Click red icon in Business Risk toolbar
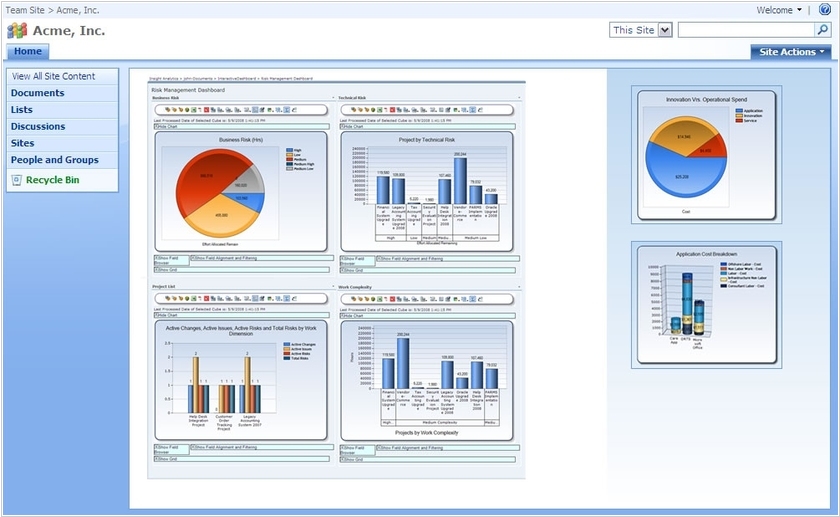Screen dimensions: 840x517 tap(206, 109)
